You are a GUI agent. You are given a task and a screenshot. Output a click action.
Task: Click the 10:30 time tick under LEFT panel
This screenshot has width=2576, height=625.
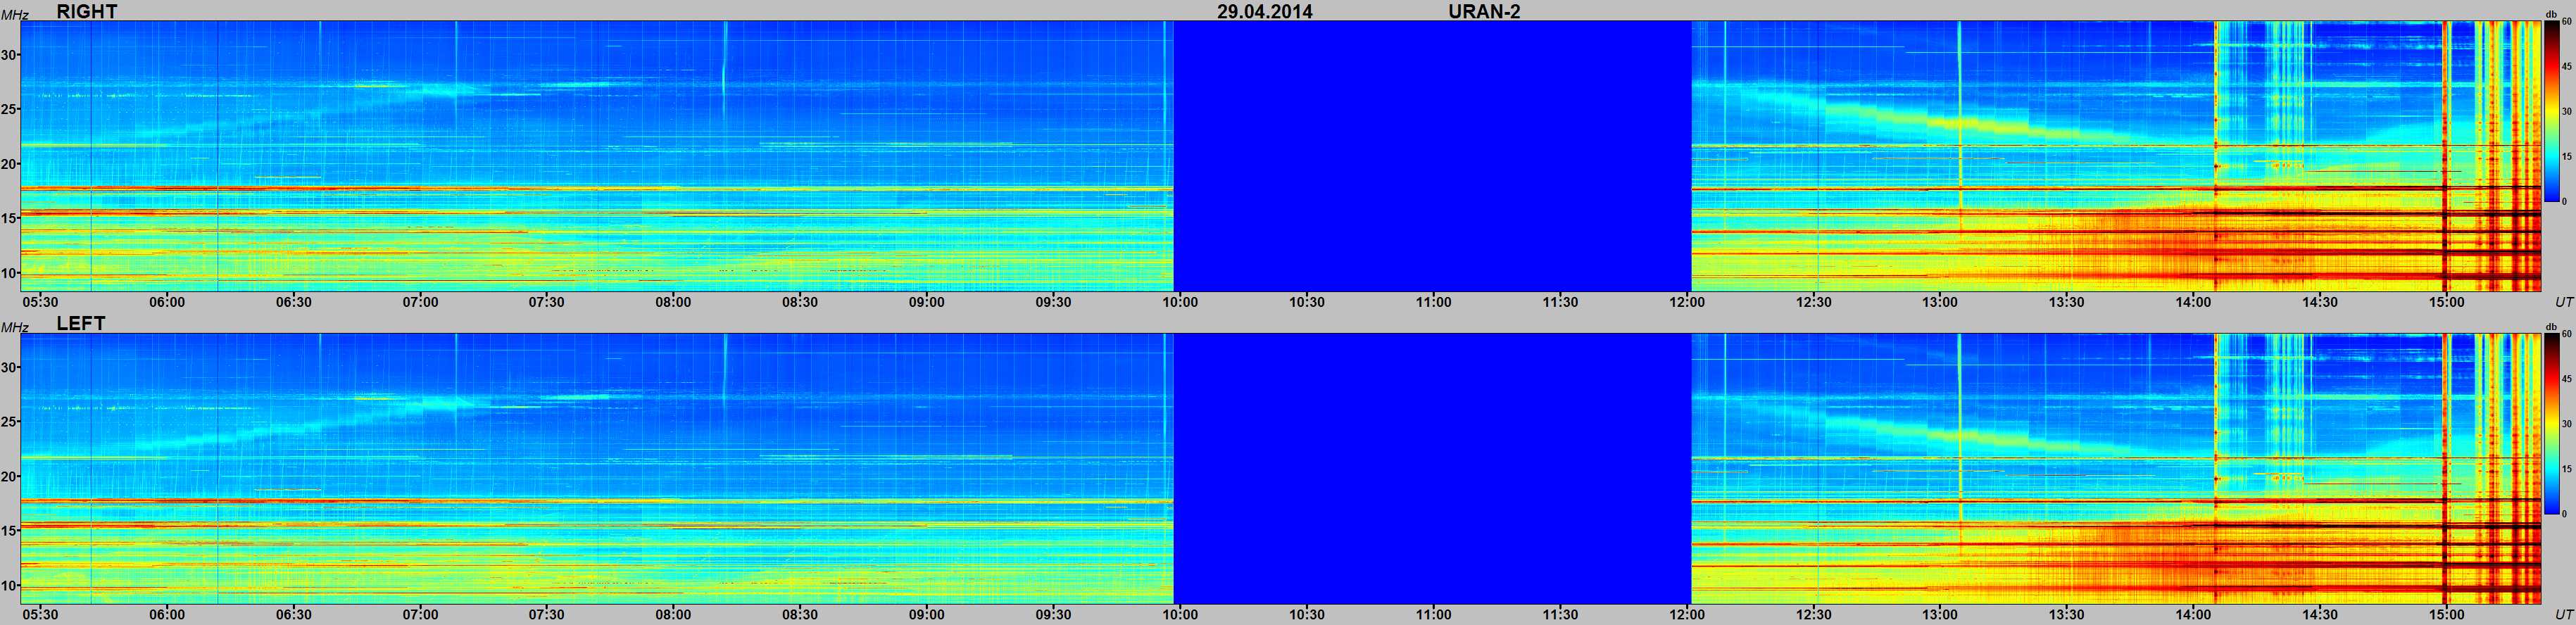point(1307,614)
